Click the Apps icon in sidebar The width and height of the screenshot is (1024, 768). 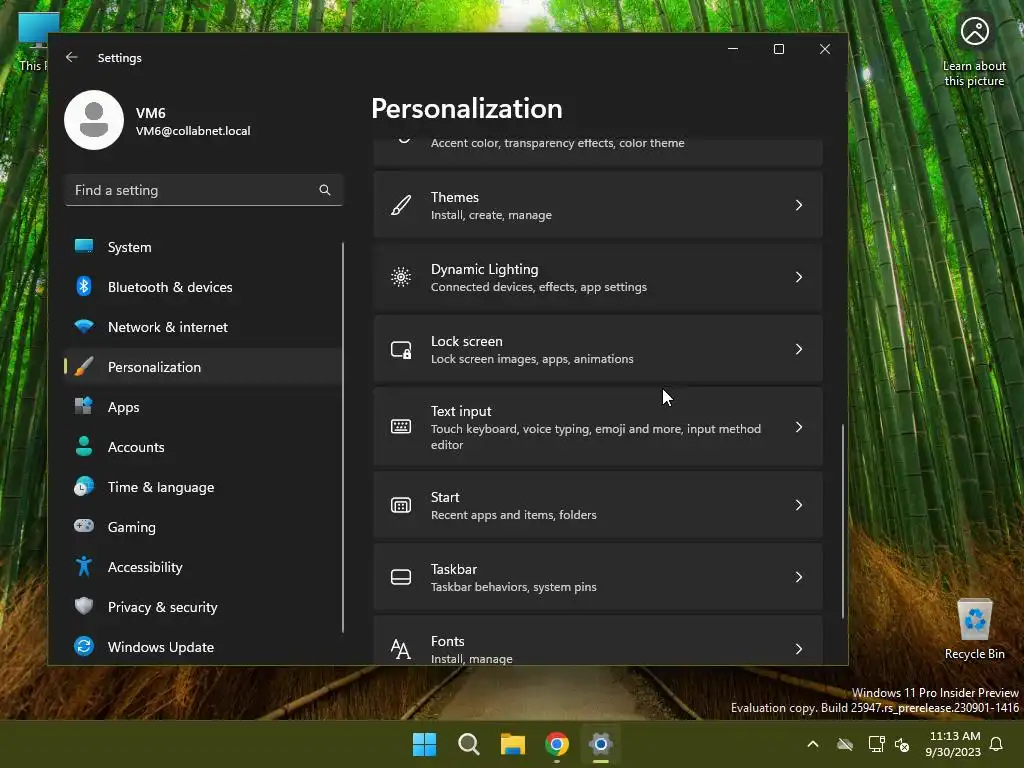pyautogui.click(x=84, y=406)
